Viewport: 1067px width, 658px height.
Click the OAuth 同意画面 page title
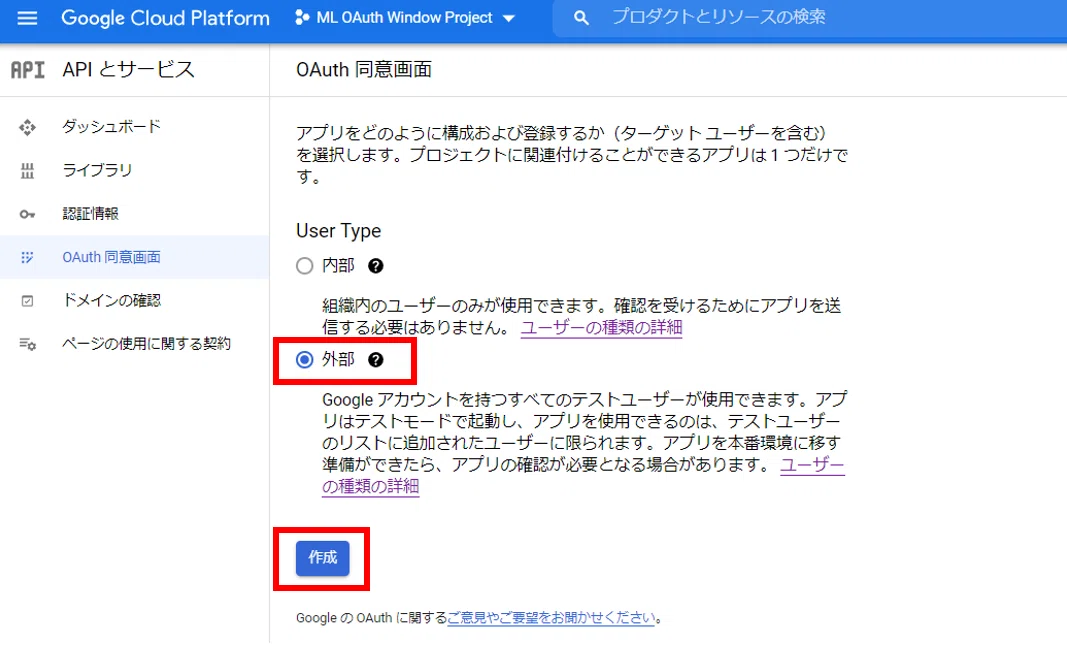364,69
